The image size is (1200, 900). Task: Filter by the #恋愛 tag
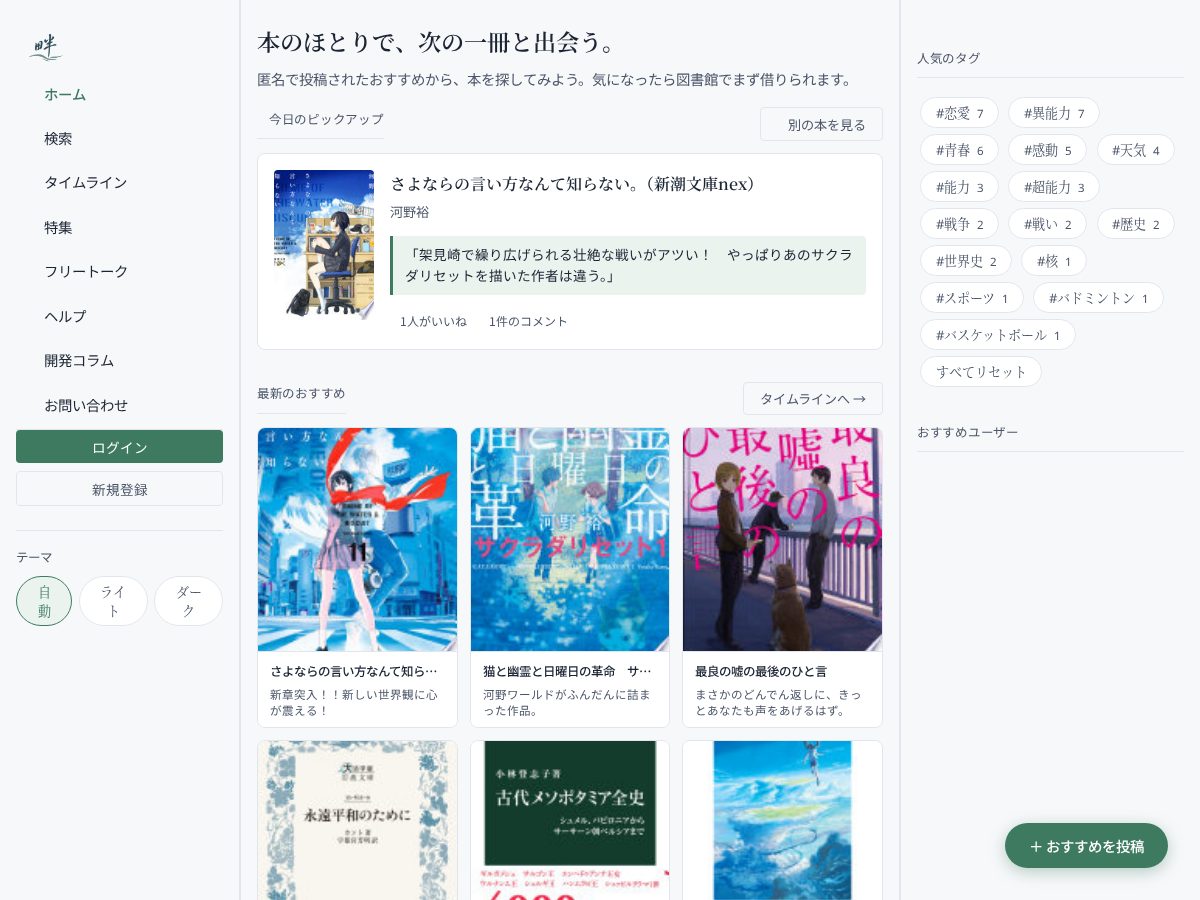959,113
